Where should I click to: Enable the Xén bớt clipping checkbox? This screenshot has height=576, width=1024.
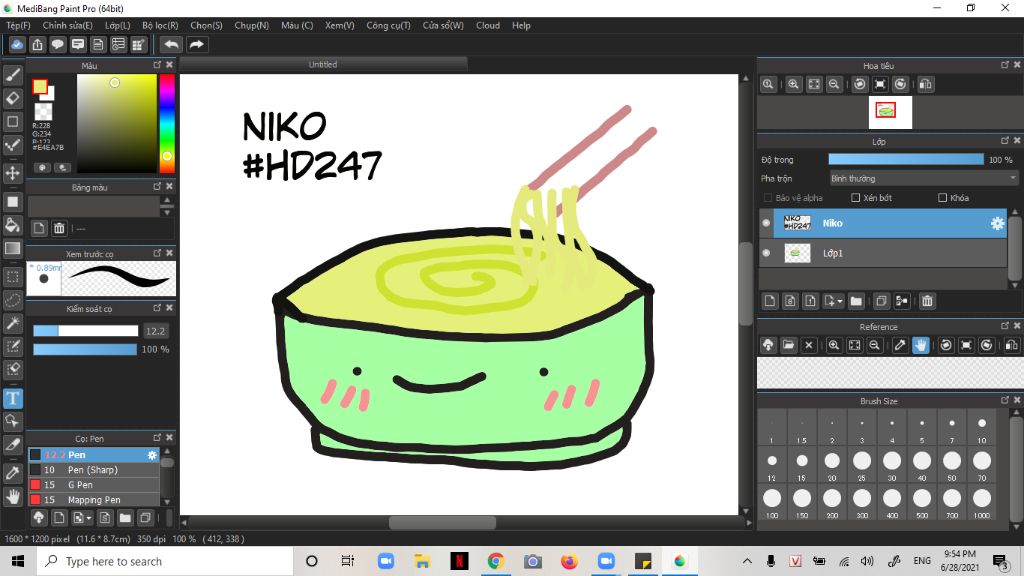click(x=856, y=198)
